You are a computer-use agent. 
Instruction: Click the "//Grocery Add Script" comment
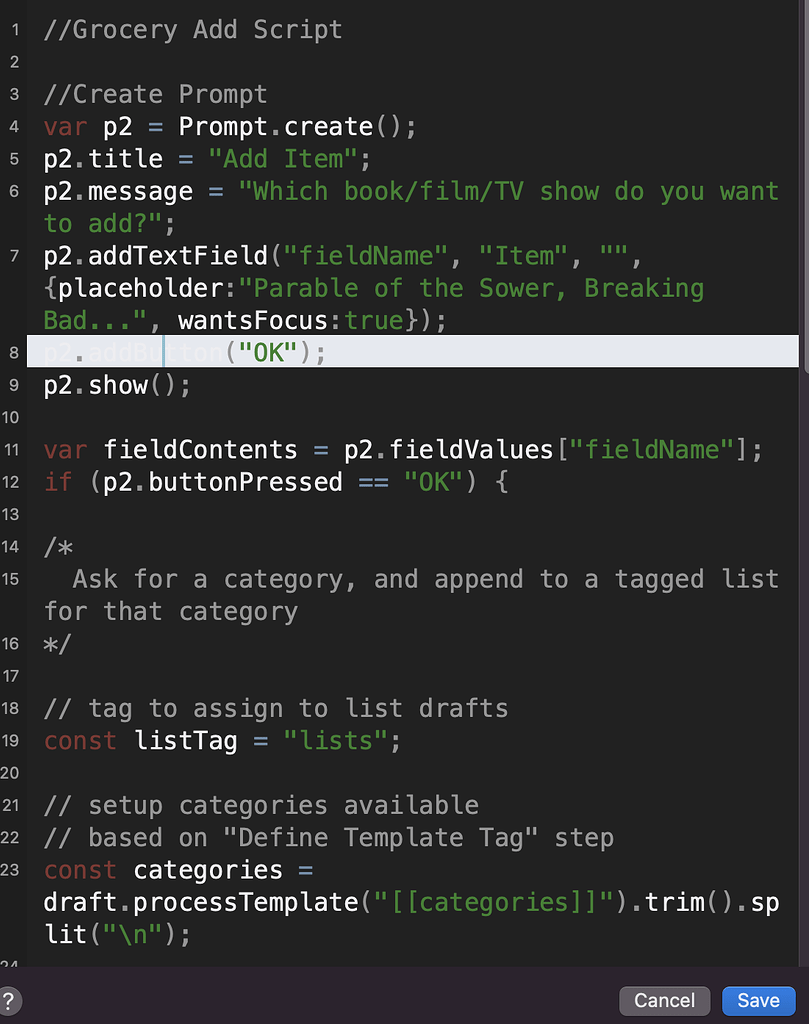(x=190, y=29)
